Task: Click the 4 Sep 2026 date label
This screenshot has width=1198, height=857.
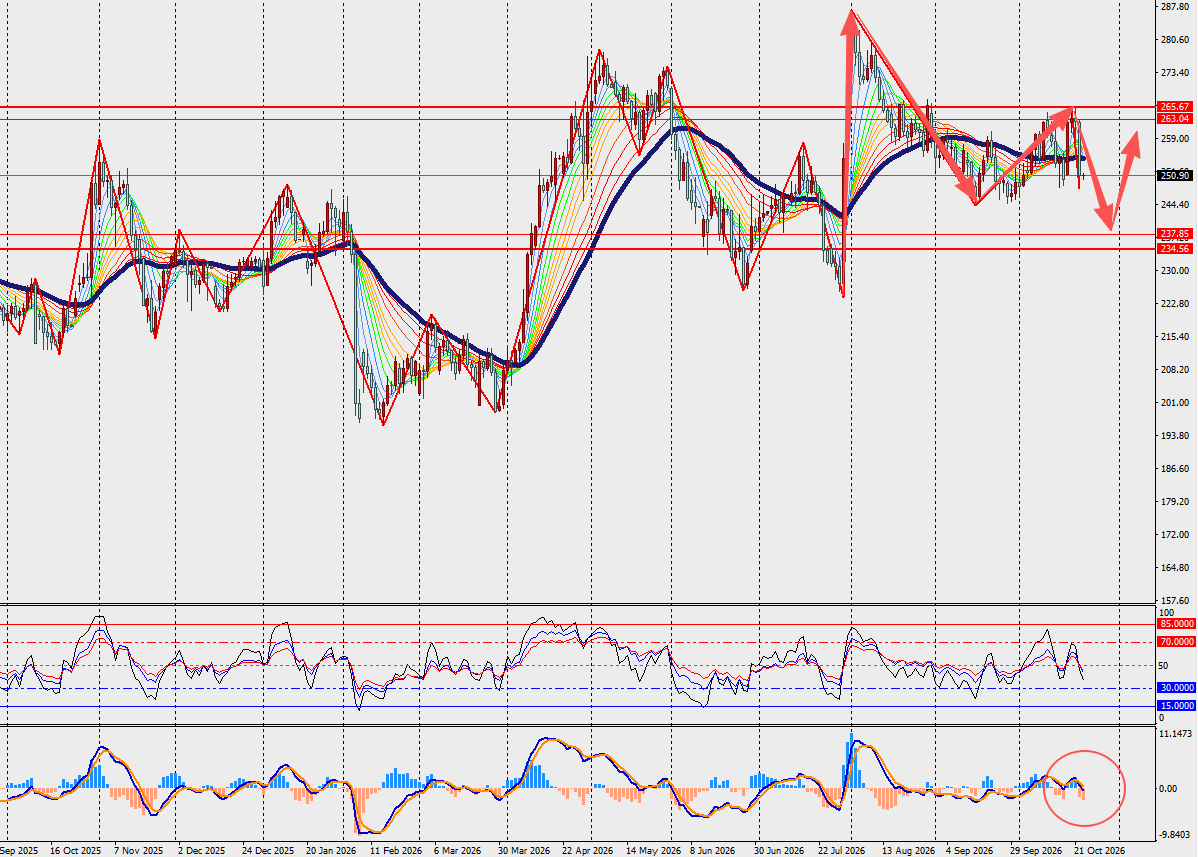Action: [970, 850]
